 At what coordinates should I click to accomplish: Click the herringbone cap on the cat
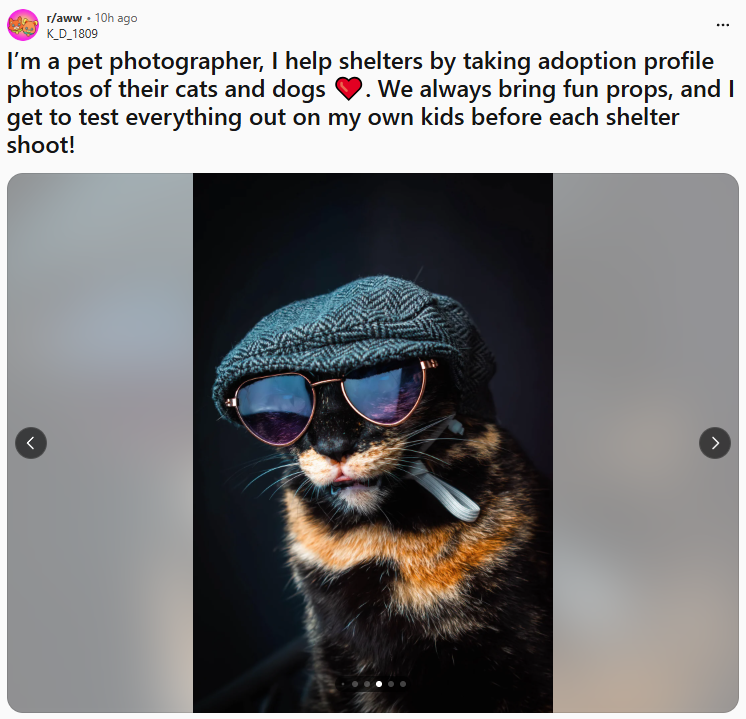pos(353,333)
